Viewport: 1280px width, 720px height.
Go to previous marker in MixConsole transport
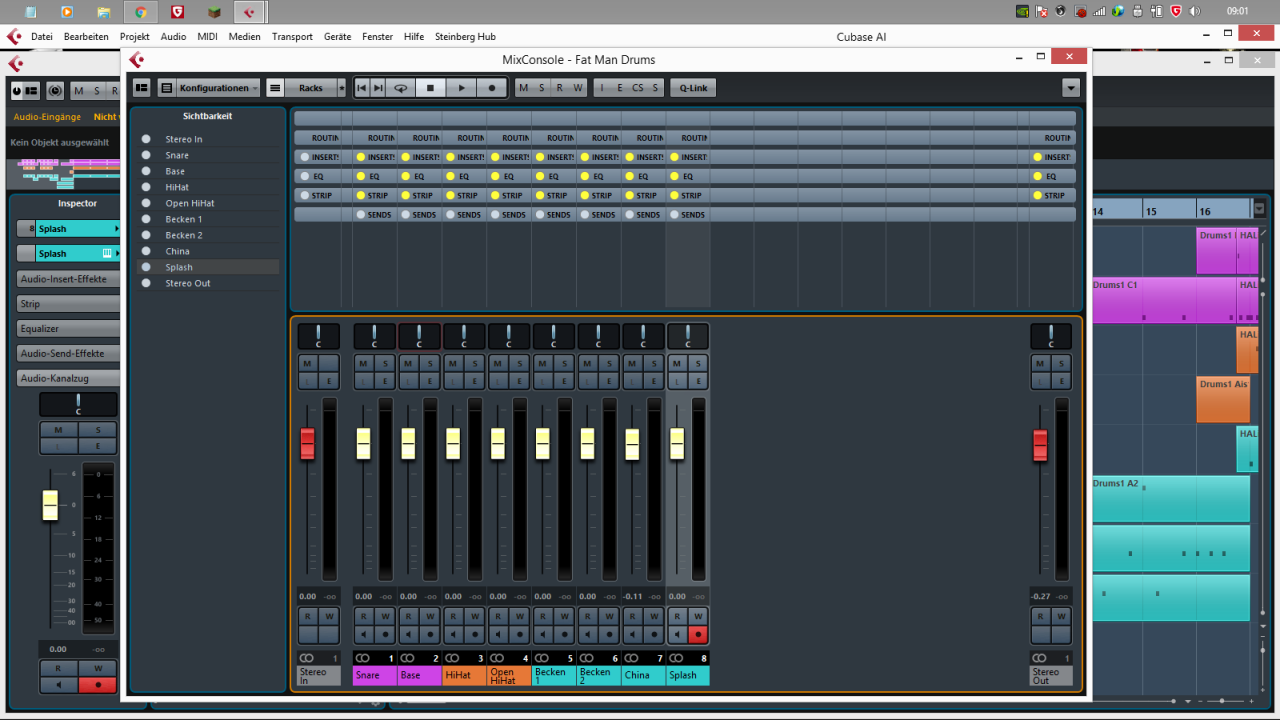(x=362, y=88)
